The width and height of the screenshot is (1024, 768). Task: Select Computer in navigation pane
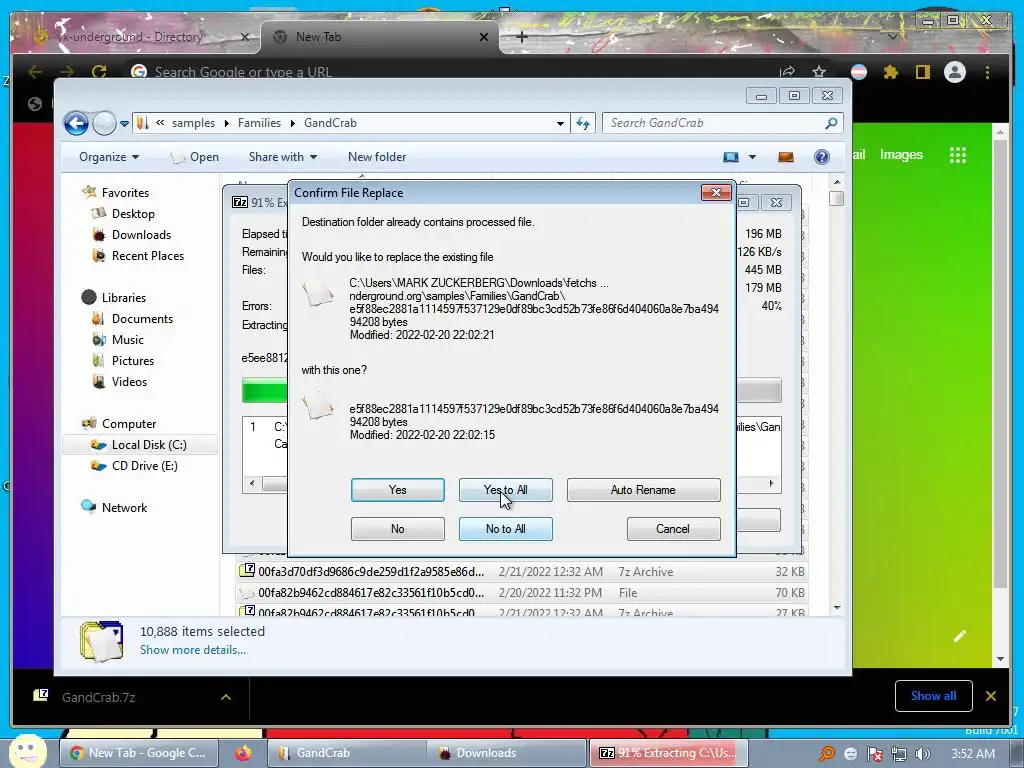point(129,424)
